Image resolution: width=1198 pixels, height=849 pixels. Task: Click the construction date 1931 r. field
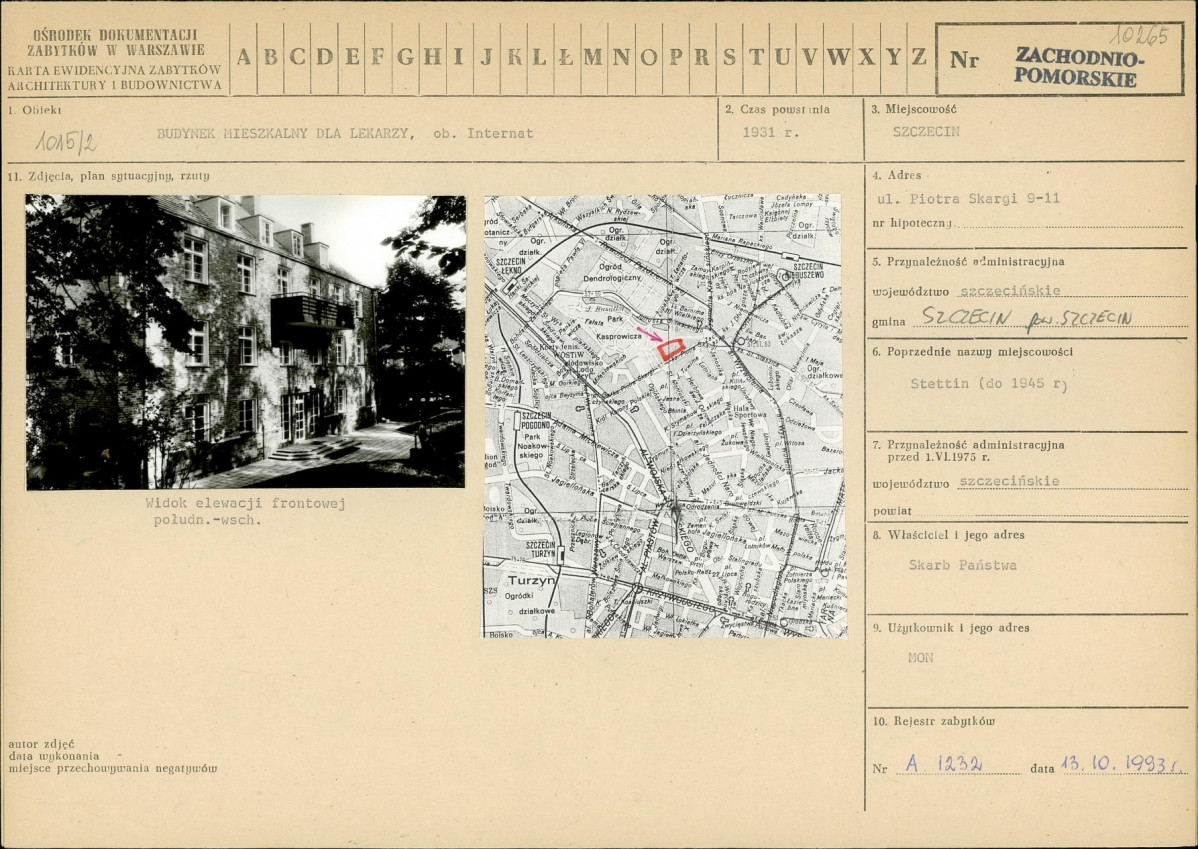(770, 132)
